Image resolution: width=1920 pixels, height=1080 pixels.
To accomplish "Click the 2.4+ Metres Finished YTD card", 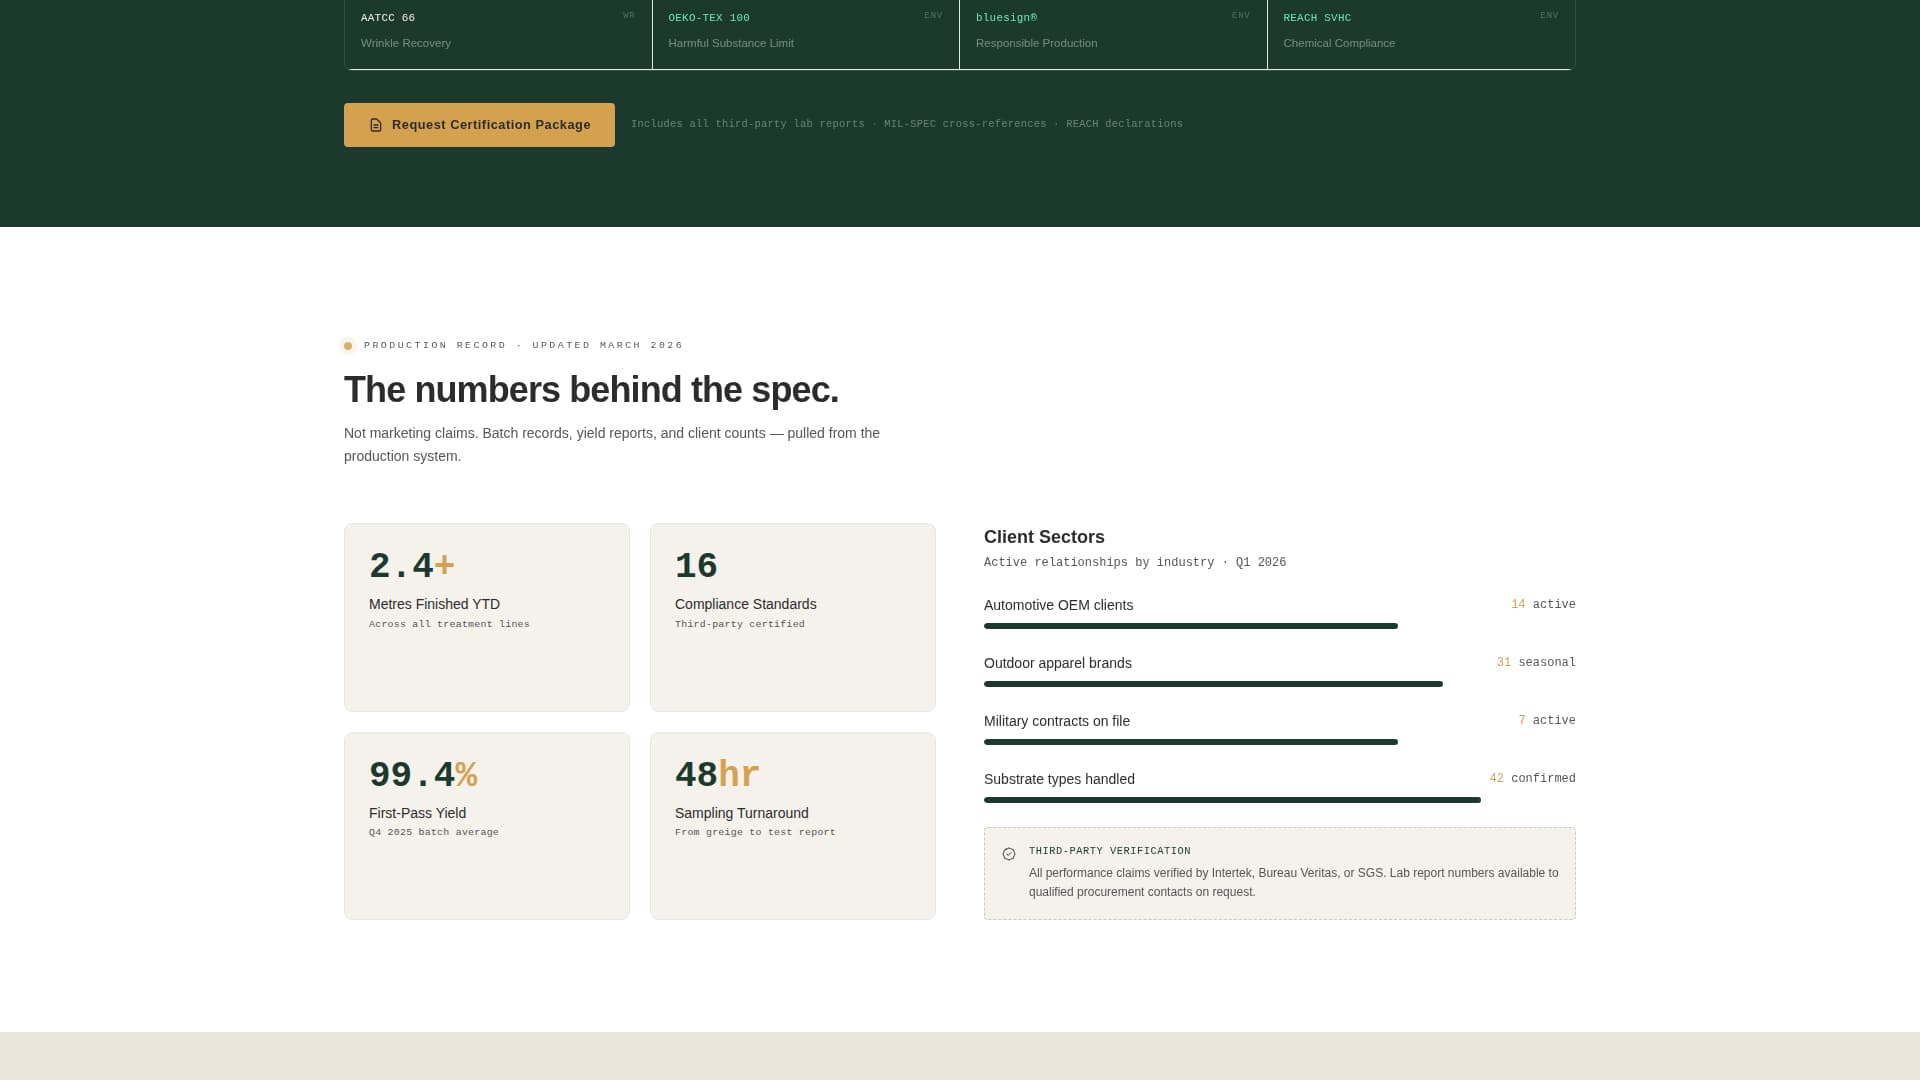I will [486, 617].
